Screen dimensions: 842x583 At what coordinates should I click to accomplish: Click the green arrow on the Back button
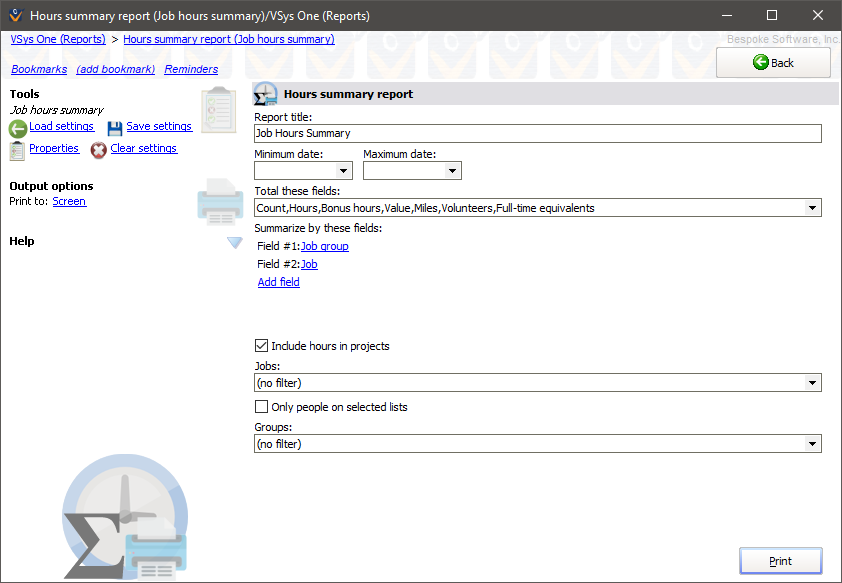click(758, 62)
